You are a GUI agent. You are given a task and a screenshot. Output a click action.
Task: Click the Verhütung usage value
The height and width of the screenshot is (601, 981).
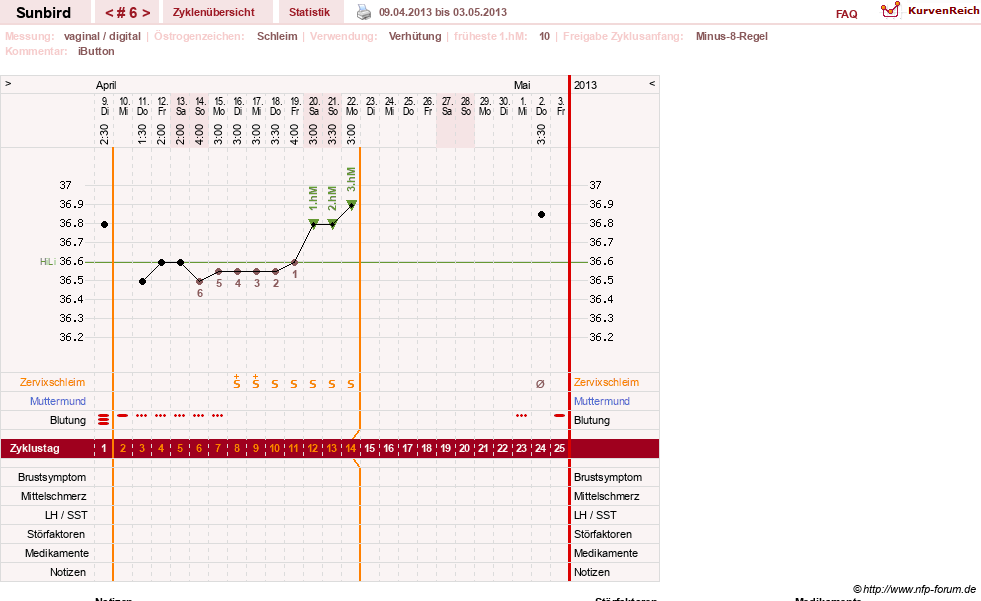[x=415, y=36]
